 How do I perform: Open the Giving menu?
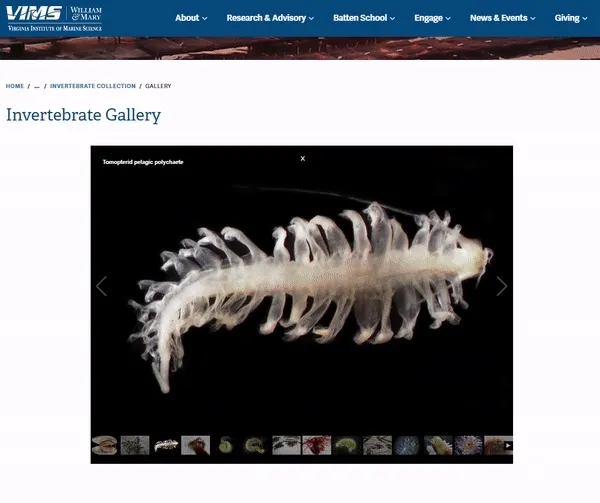coord(571,18)
